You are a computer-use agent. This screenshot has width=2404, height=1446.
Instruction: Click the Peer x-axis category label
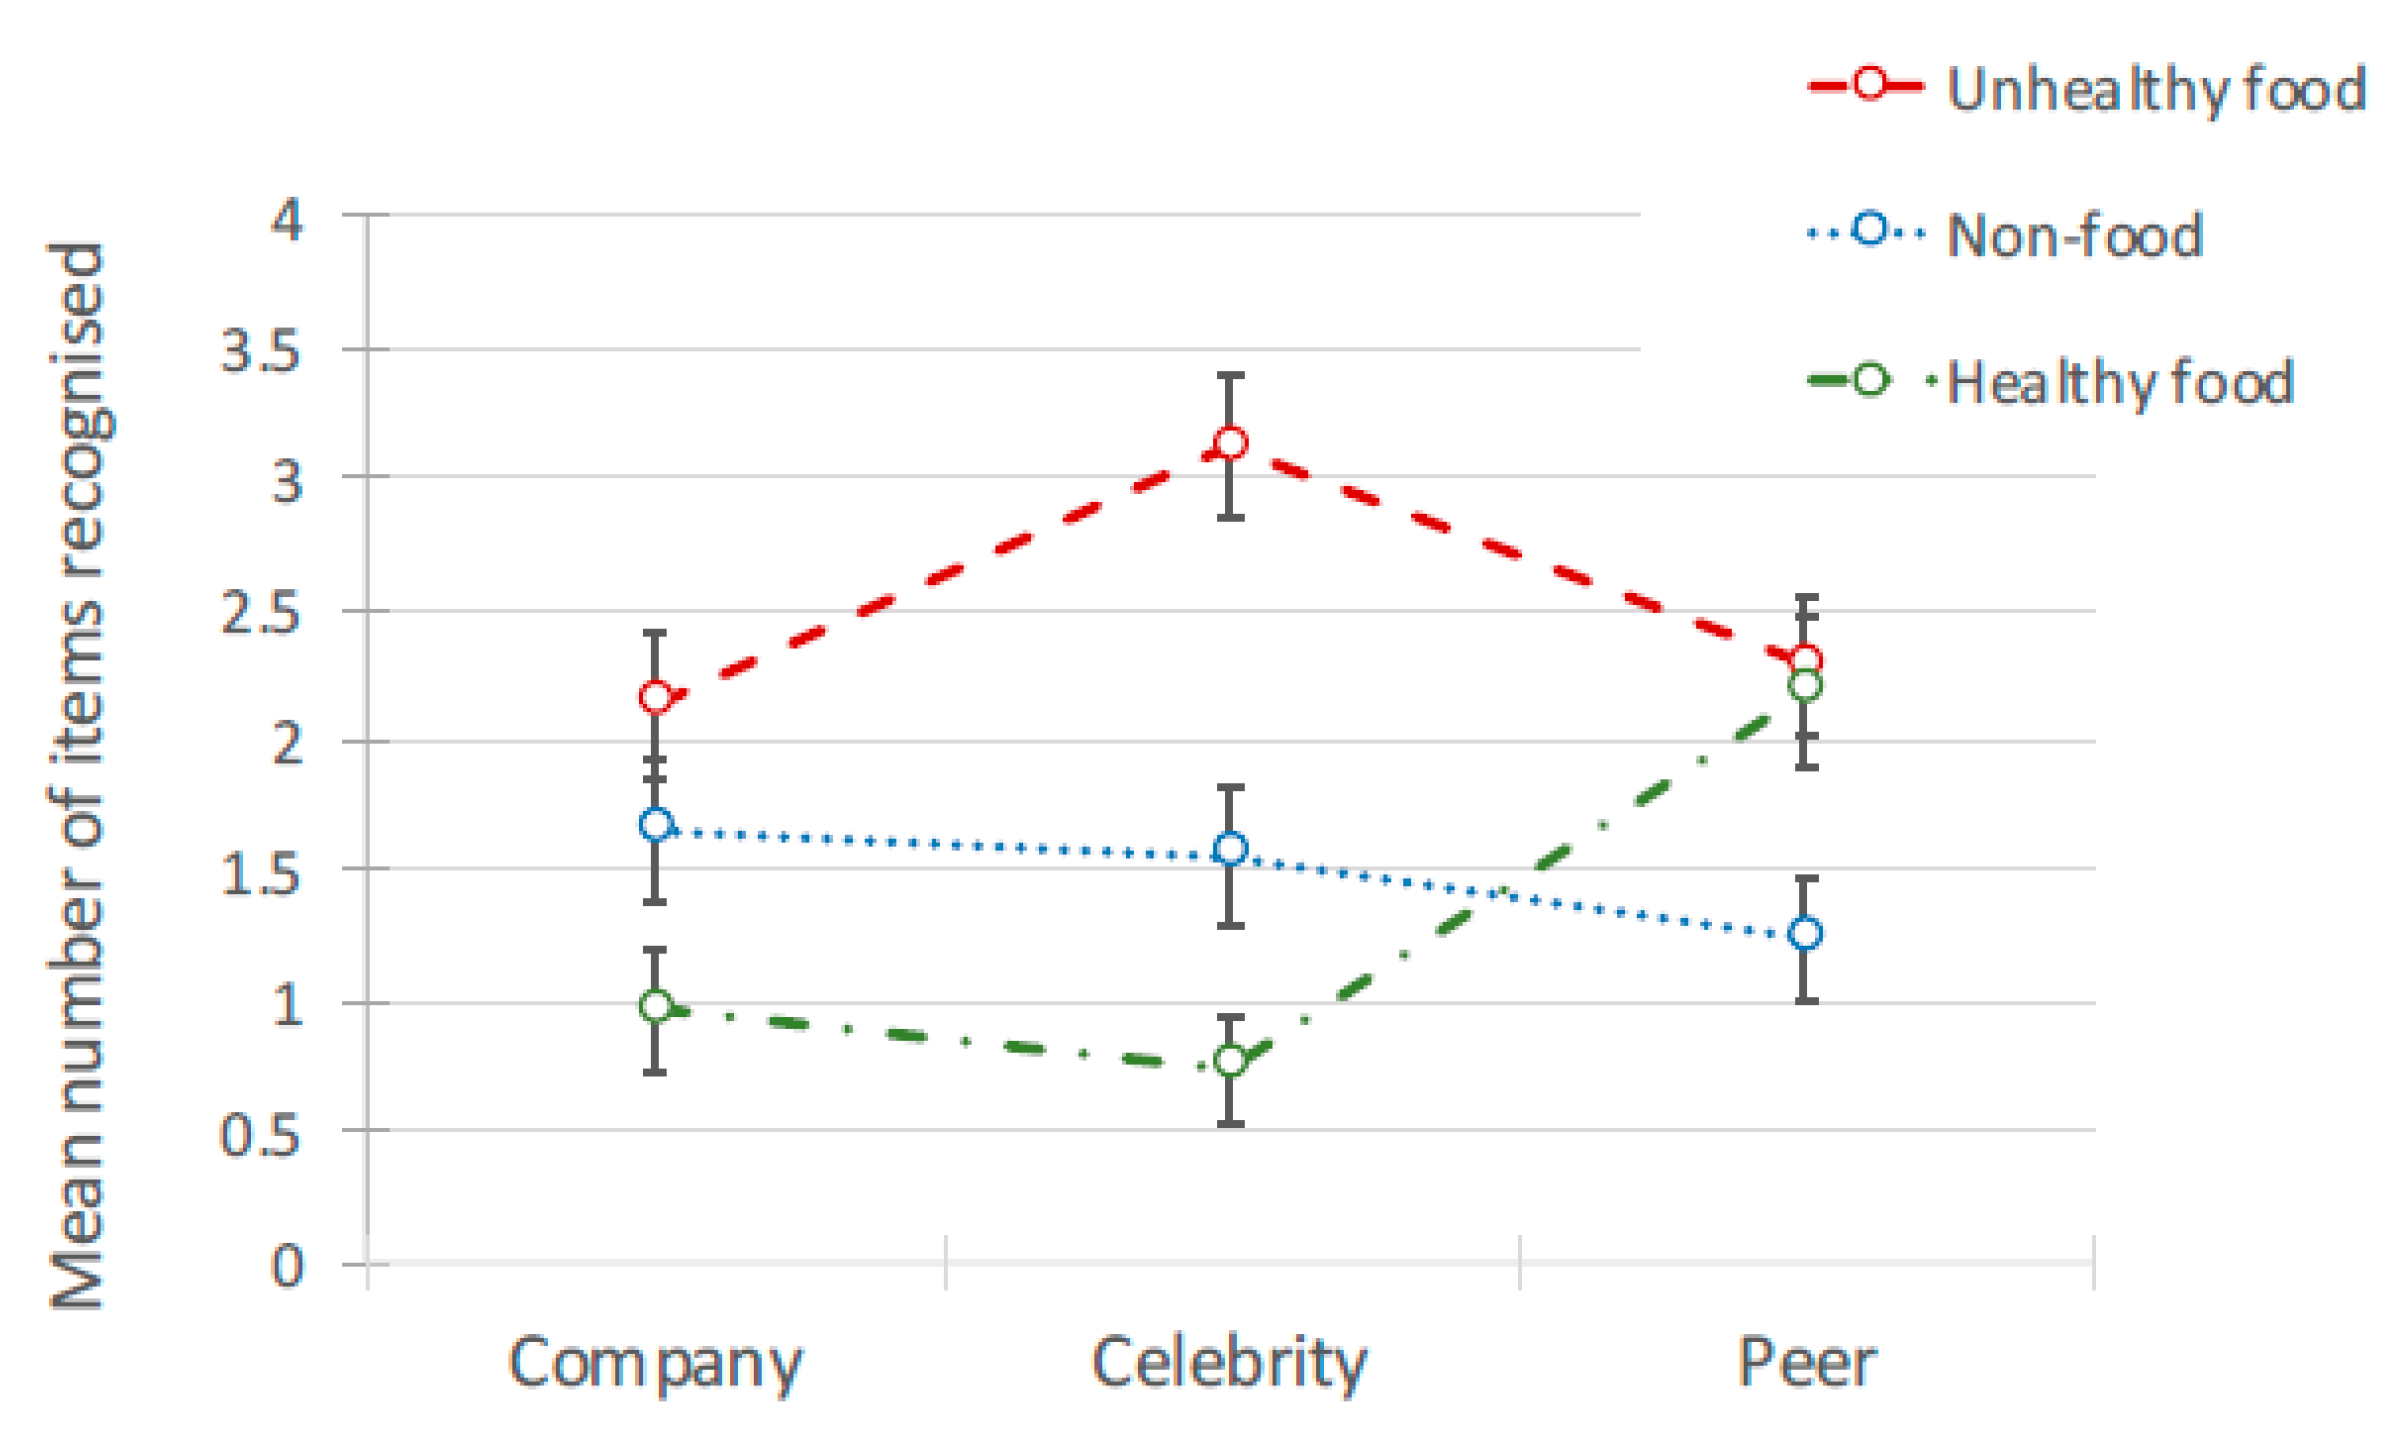pos(1806,1363)
